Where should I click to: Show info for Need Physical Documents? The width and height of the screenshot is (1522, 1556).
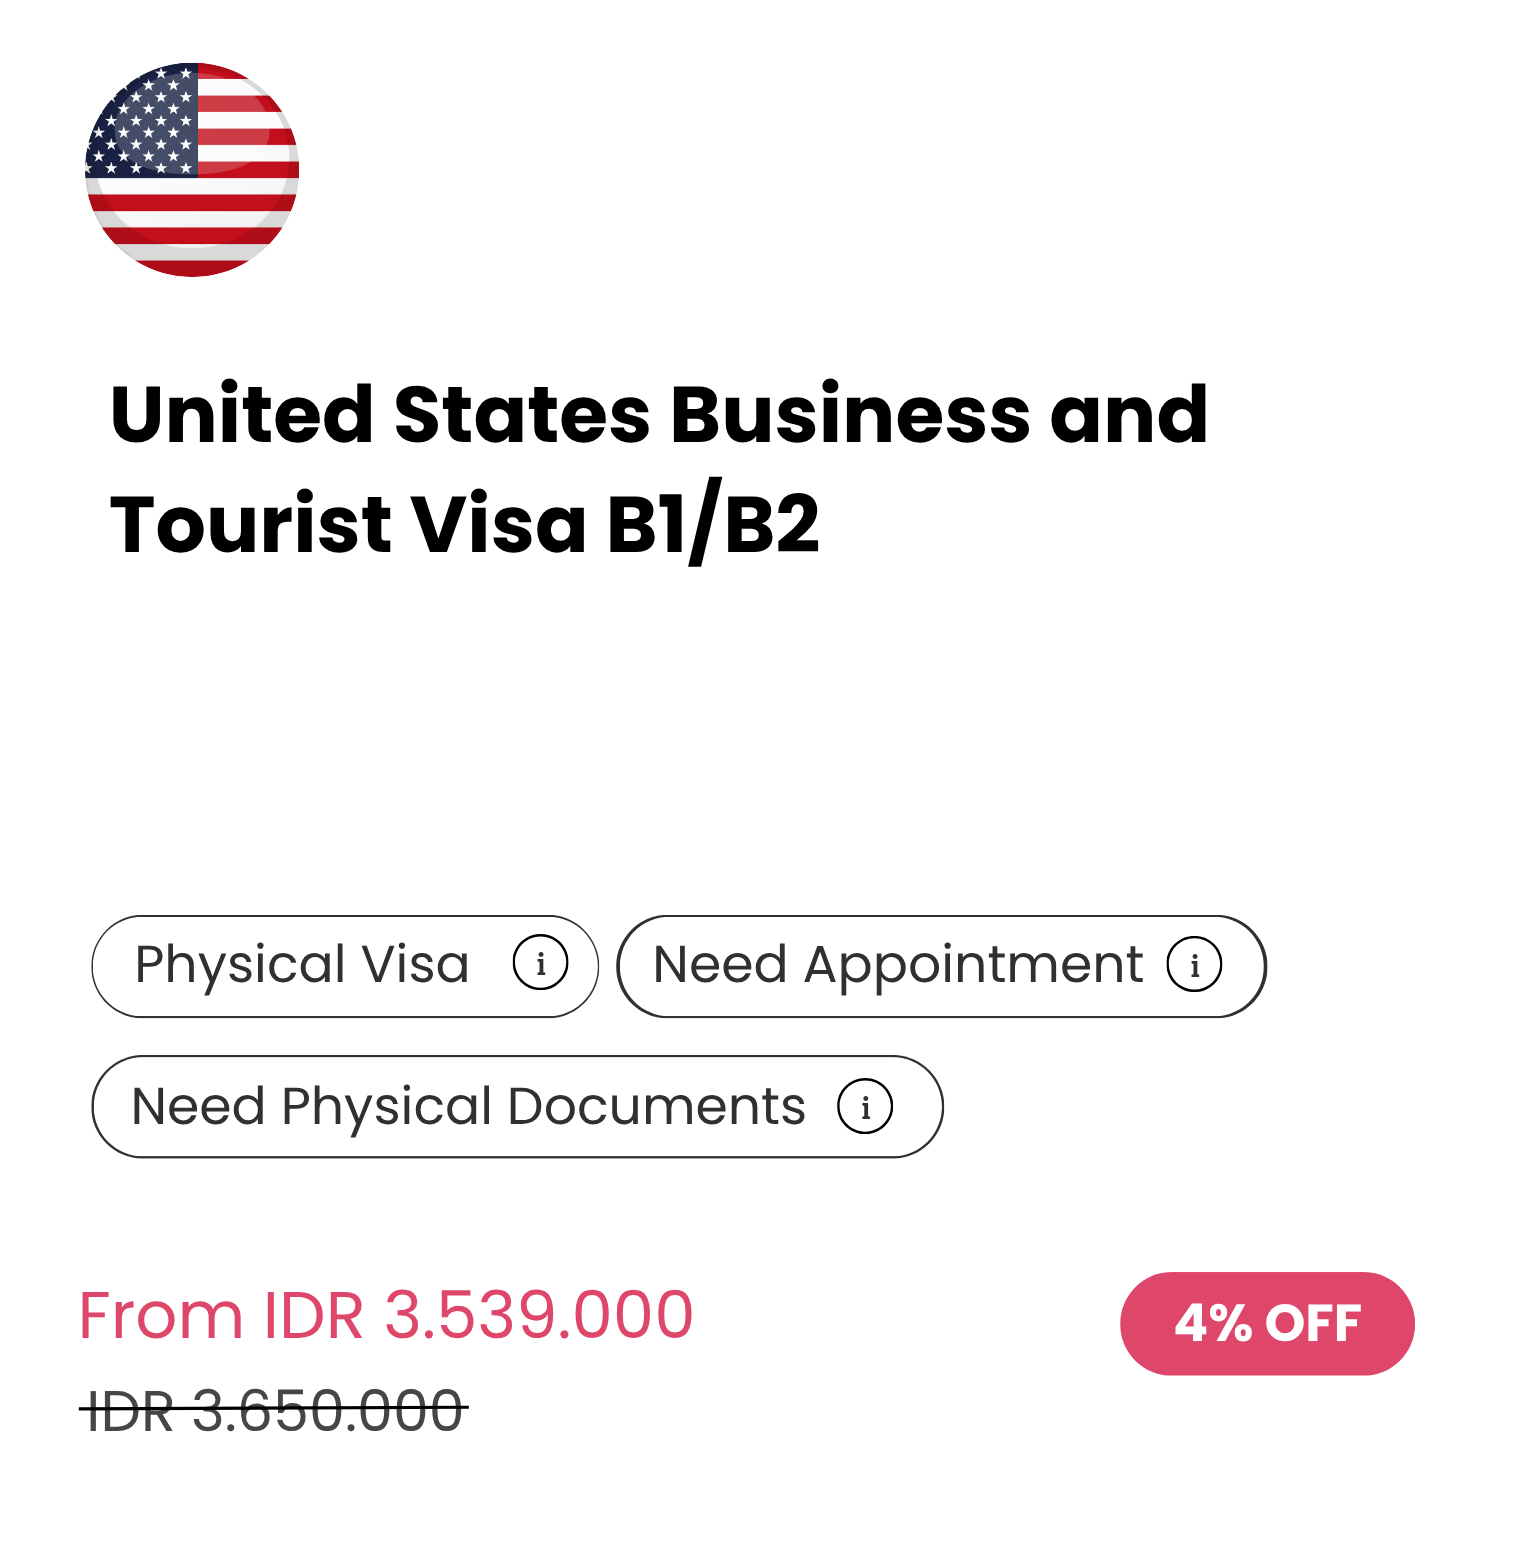coord(865,1107)
